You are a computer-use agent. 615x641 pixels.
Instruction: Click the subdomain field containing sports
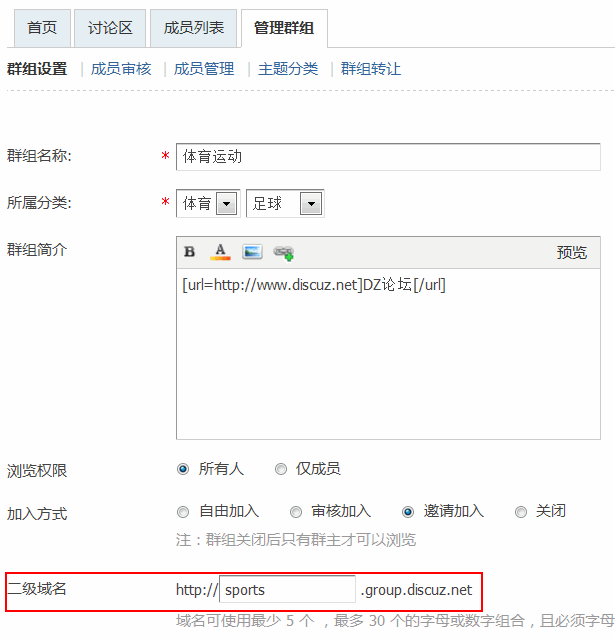(x=287, y=590)
